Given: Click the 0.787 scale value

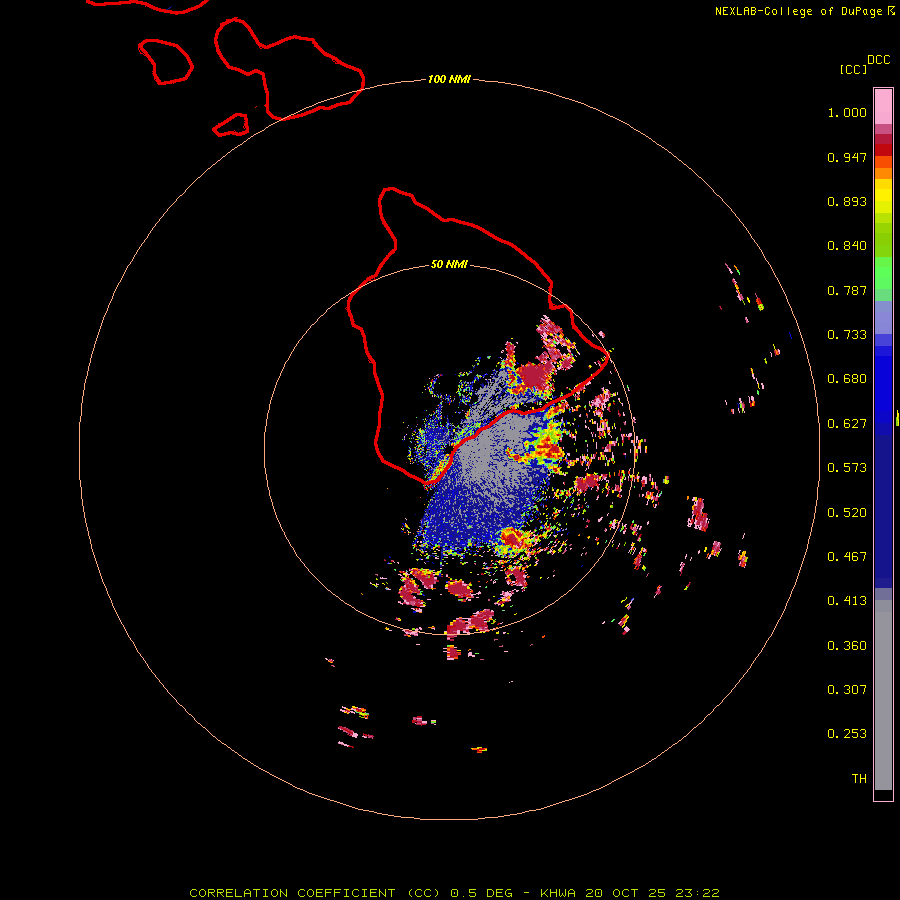Looking at the screenshot, I should [x=847, y=290].
